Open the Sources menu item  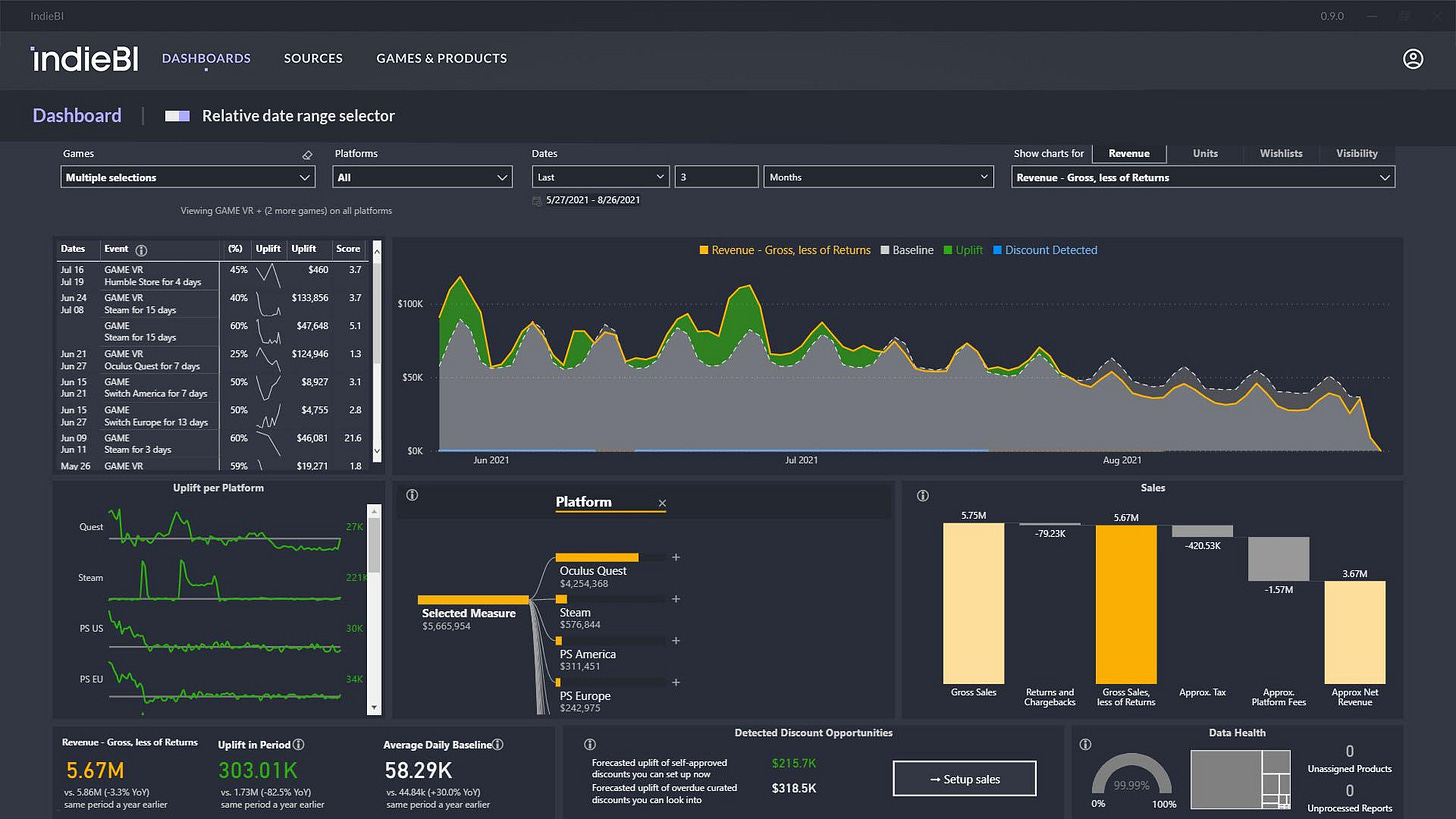(x=313, y=58)
